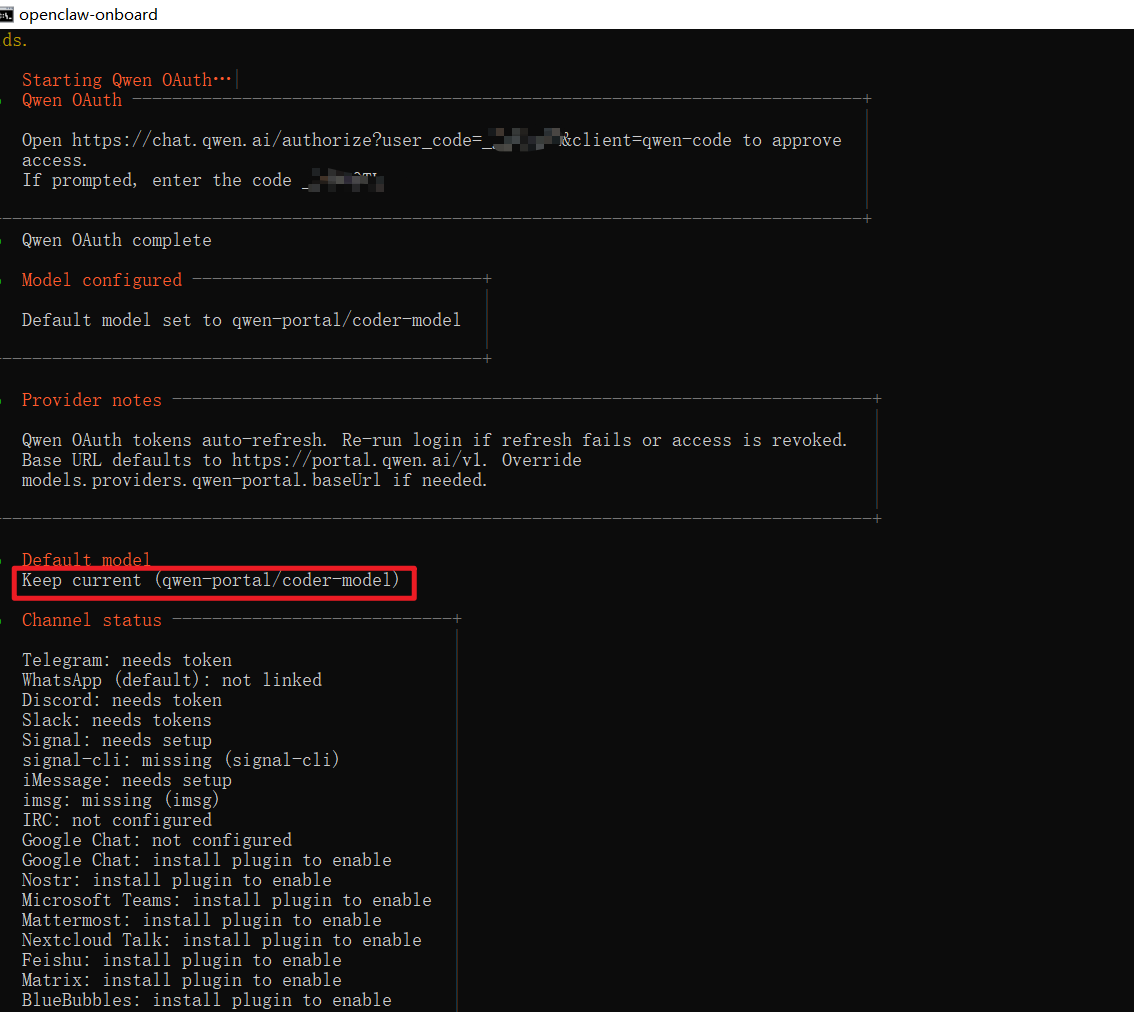
Task: Click 'signal-cli: missing (signal-cli)' line
Action: click(x=180, y=760)
